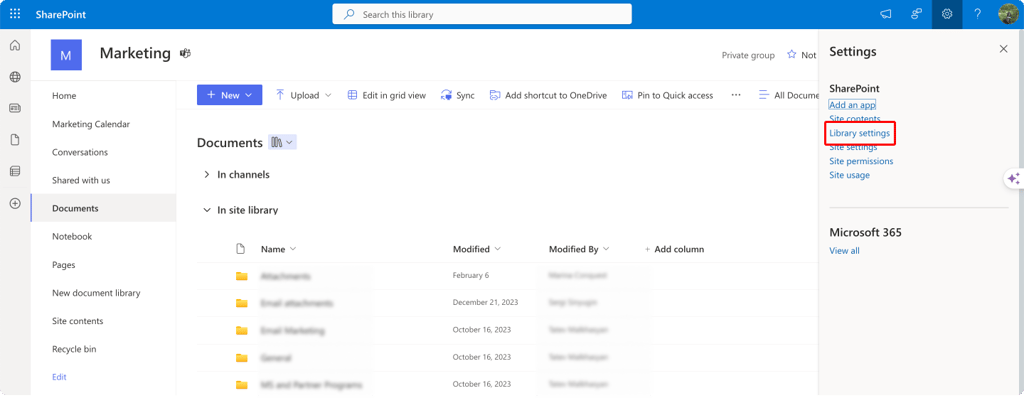Open the app launcher waffle icon

coord(14,14)
